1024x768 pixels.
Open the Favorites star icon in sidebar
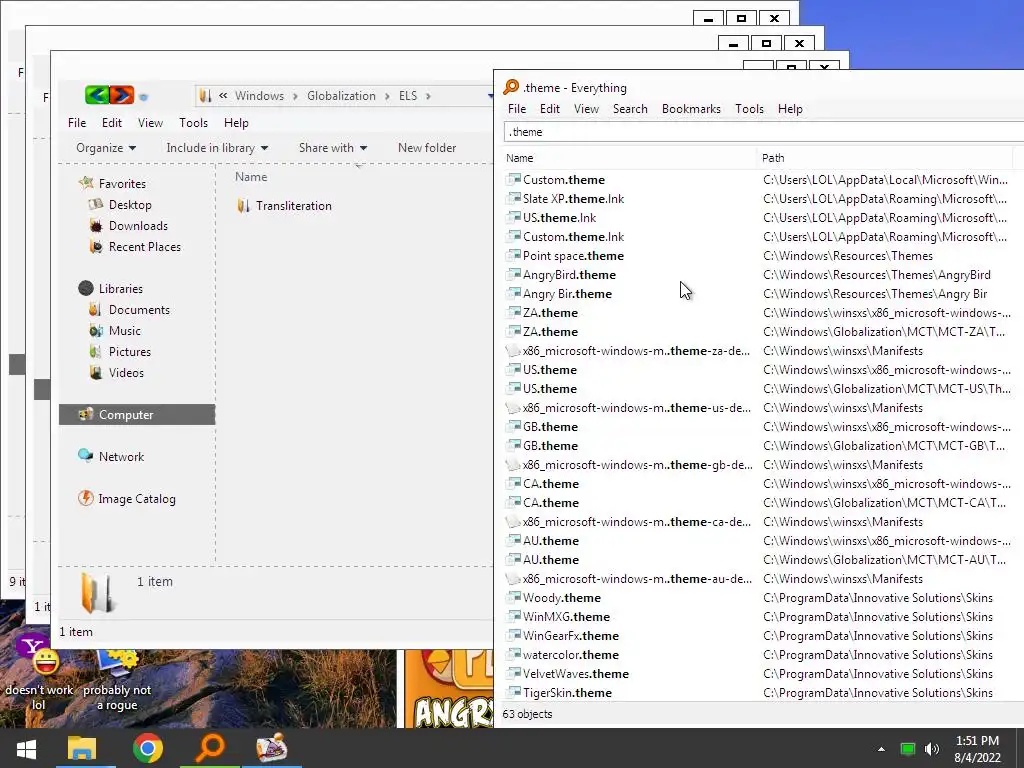(86, 183)
